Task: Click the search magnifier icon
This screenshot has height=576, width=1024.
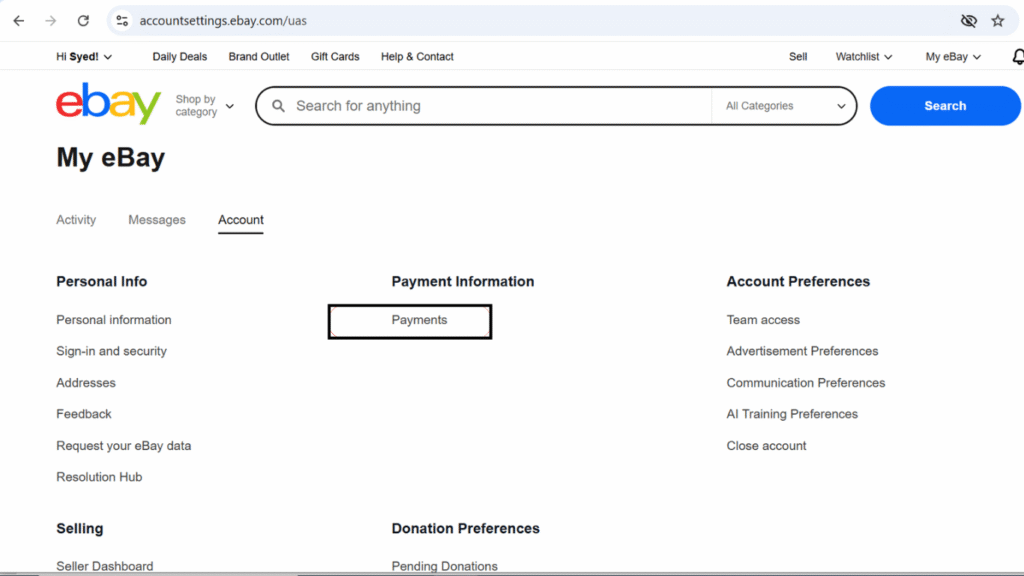Action: (278, 105)
